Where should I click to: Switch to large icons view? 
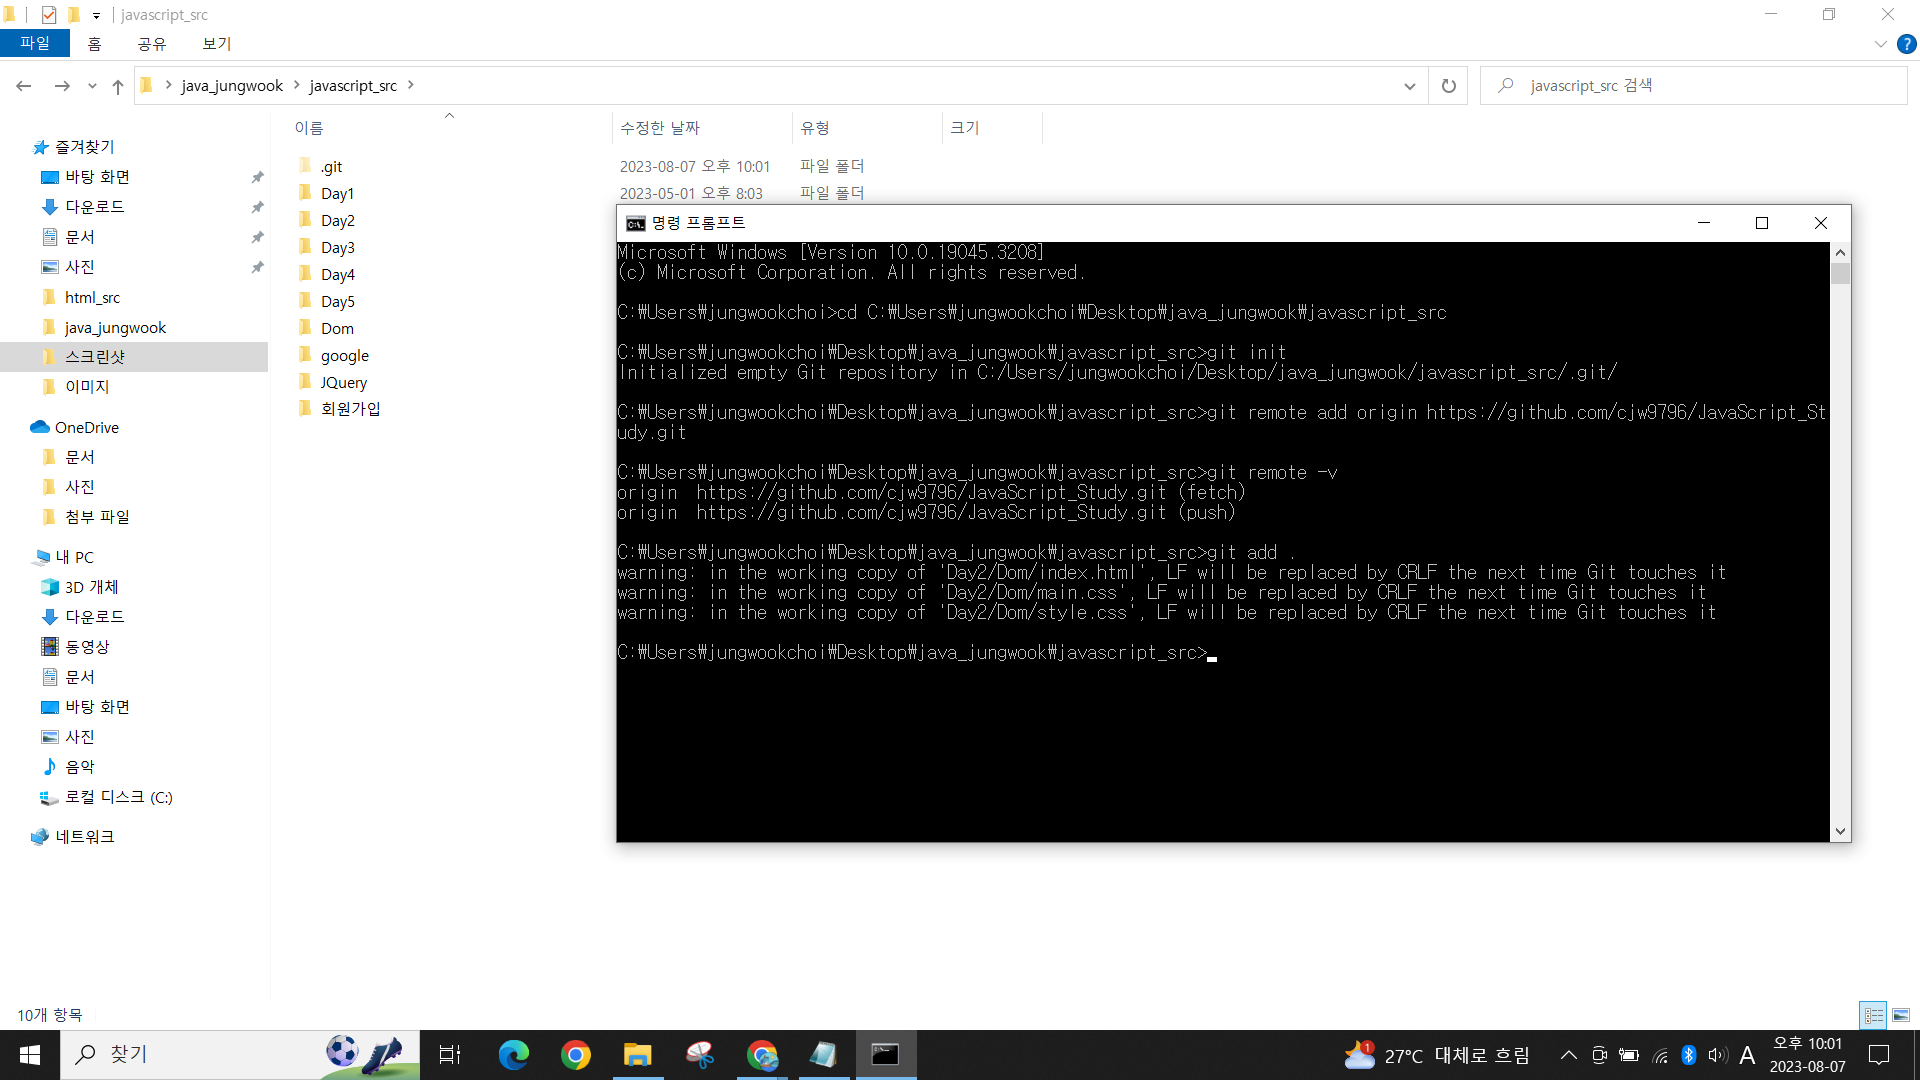pos(1900,1015)
